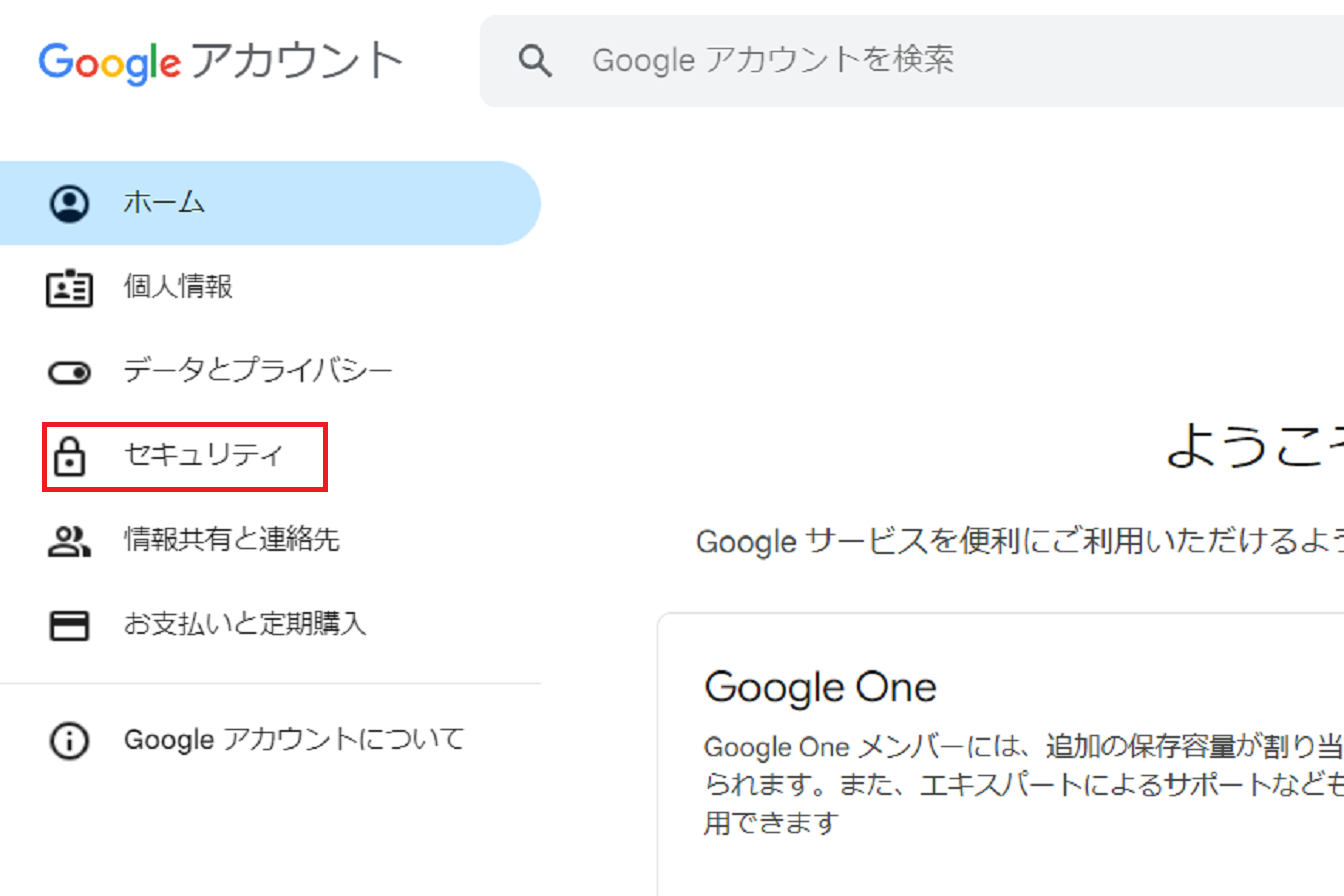Click the Google One card title
This screenshot has width=1344, height=896.
tap(820, 688)
